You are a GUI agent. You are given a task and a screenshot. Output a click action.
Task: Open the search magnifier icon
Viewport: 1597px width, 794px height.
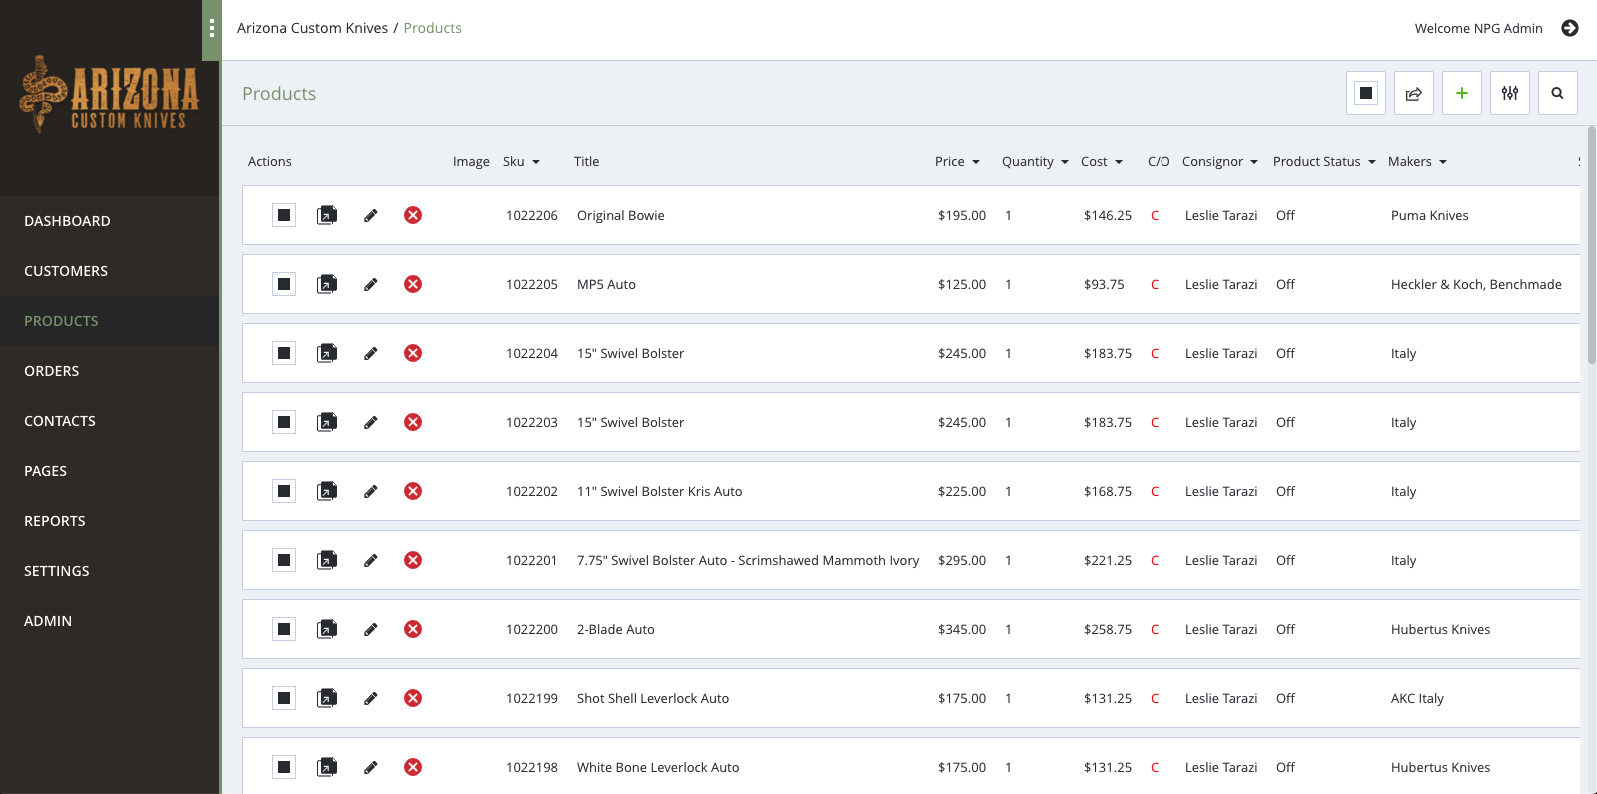click(x=1558, y=93)
